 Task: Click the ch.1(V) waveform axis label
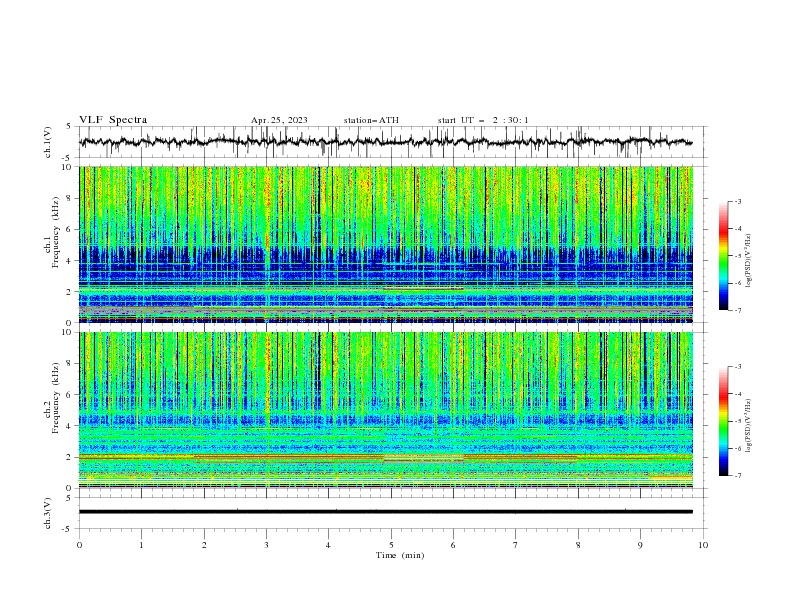(48, 142)
